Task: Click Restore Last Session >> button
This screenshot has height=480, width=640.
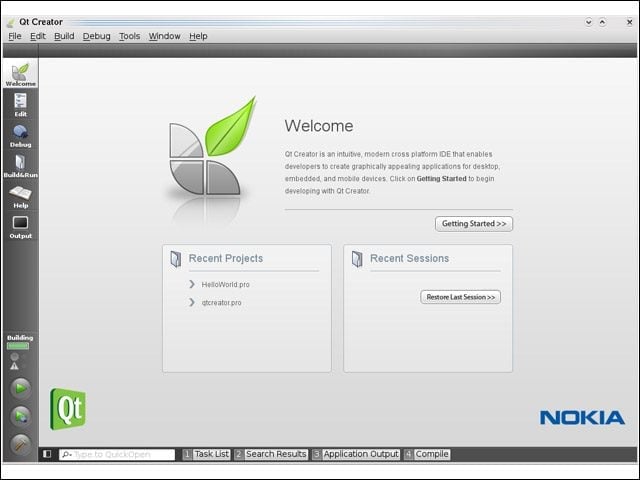Action: click(x=460, y=297)
